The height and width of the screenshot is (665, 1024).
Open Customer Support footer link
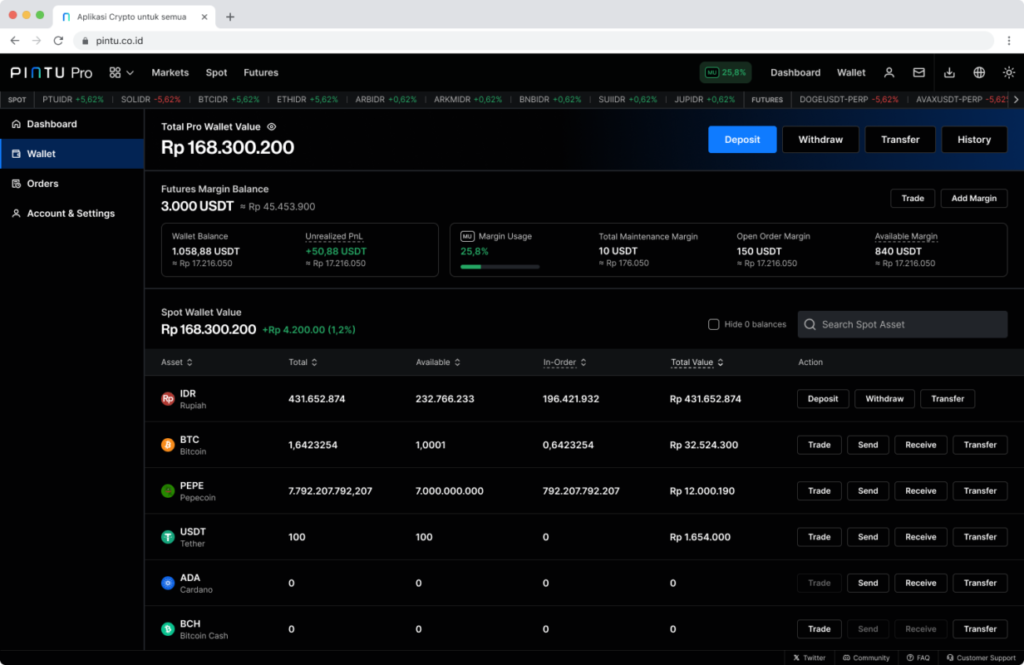click(x=981, y=658)
